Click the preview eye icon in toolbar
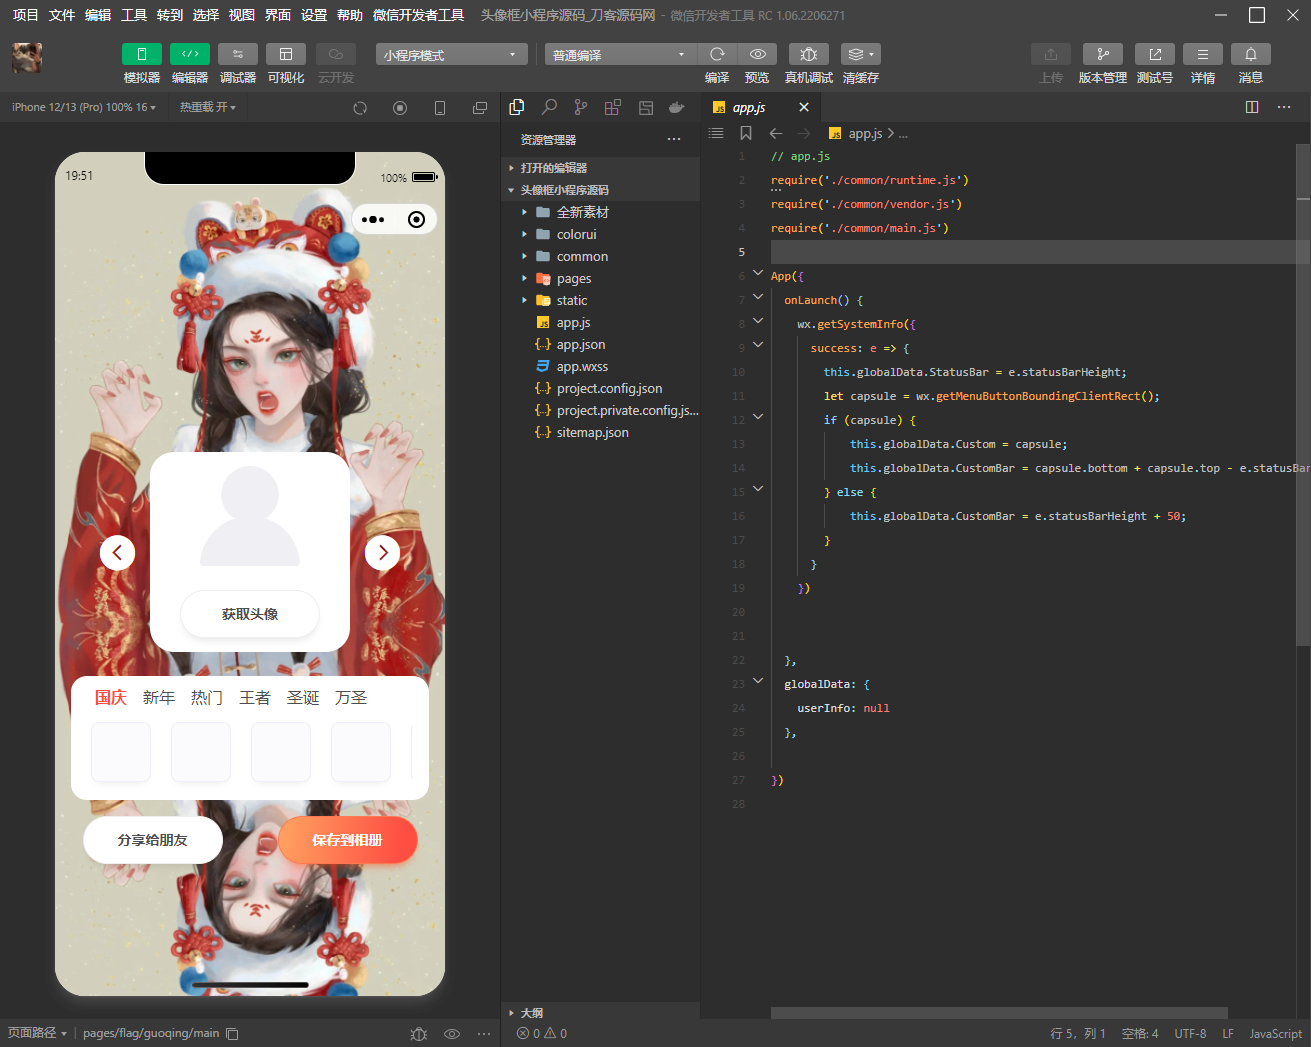Viewport: 1311px width, 1047px height. 758,54
